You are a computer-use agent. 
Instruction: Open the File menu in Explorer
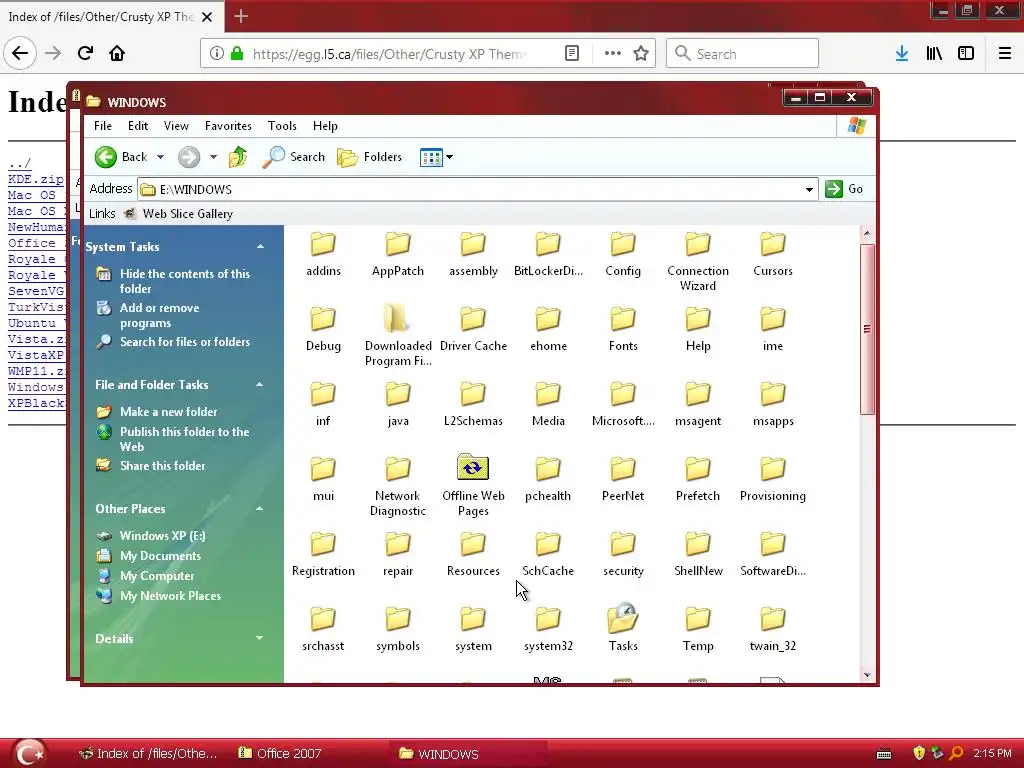click(103, 126)
